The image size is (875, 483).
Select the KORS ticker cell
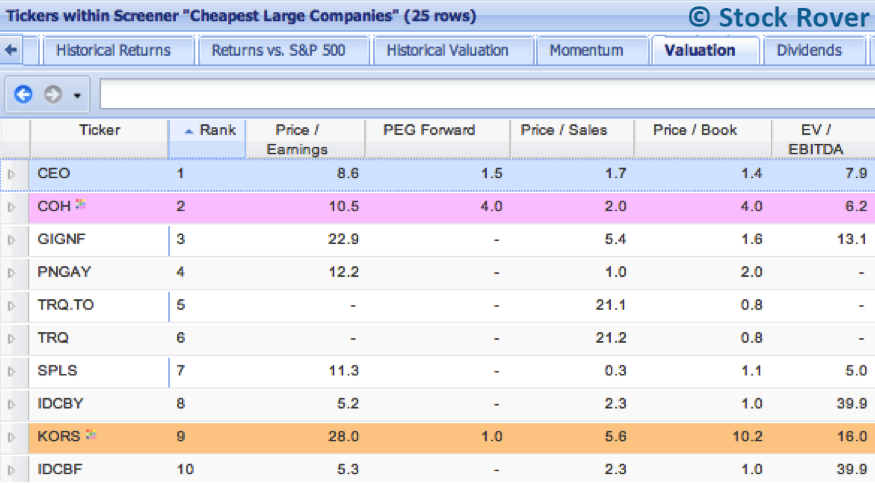[99, 437]
